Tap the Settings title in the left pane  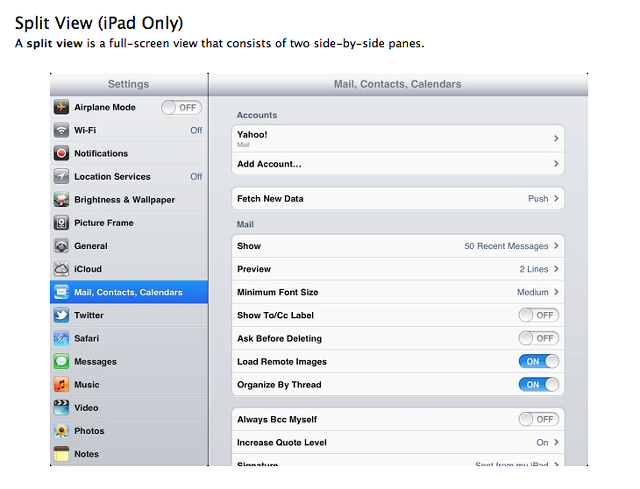click(x=128, y=84)
